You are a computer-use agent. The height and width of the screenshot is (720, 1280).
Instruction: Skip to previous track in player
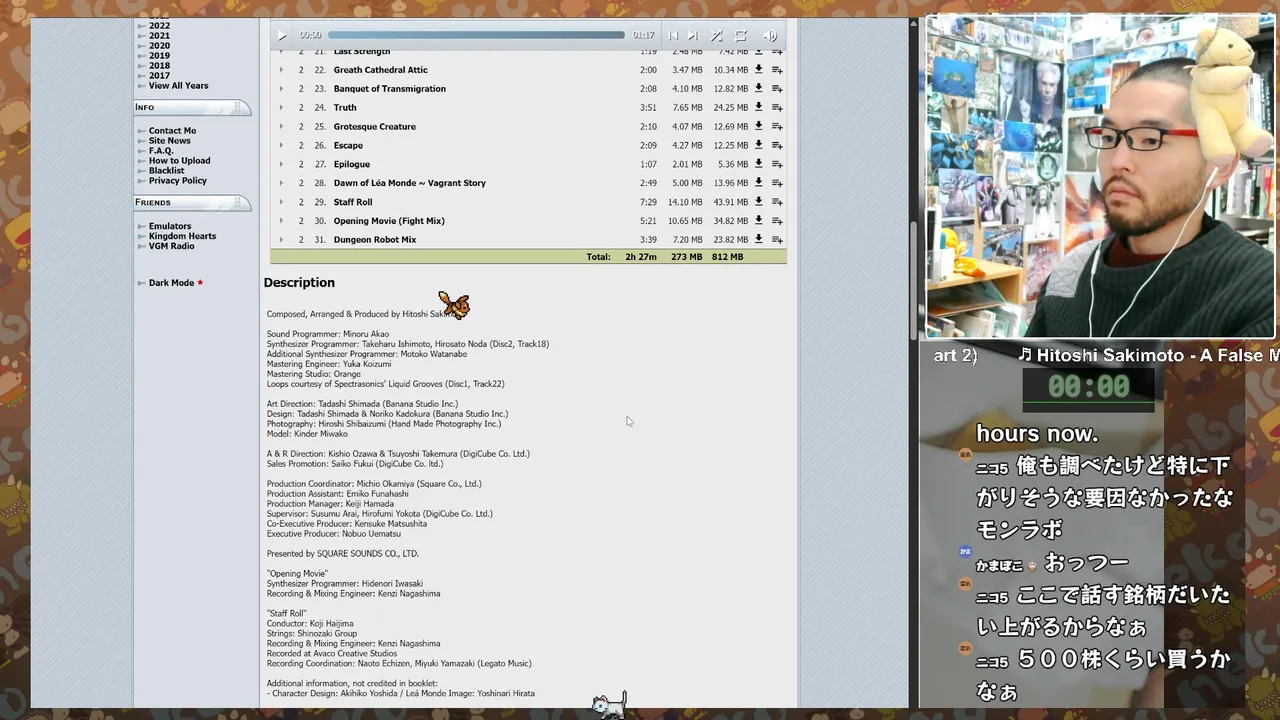coord(673,36)
